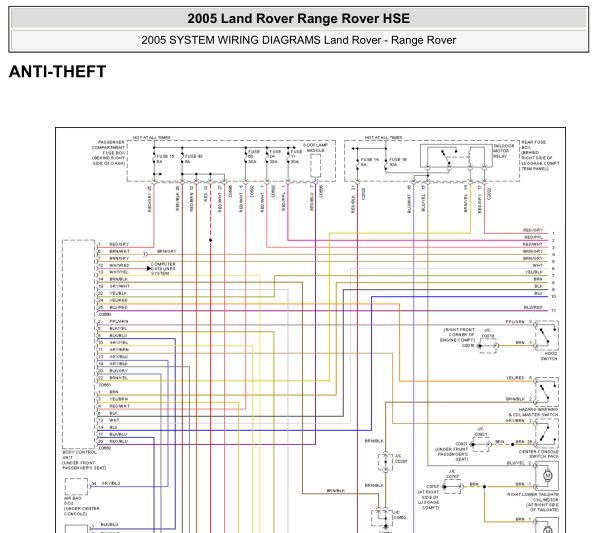This screenshot has height=533, width=603.
Task: Click the arrowhead pointing to COMPUTER DATA LINES
Action: point(148,268)
